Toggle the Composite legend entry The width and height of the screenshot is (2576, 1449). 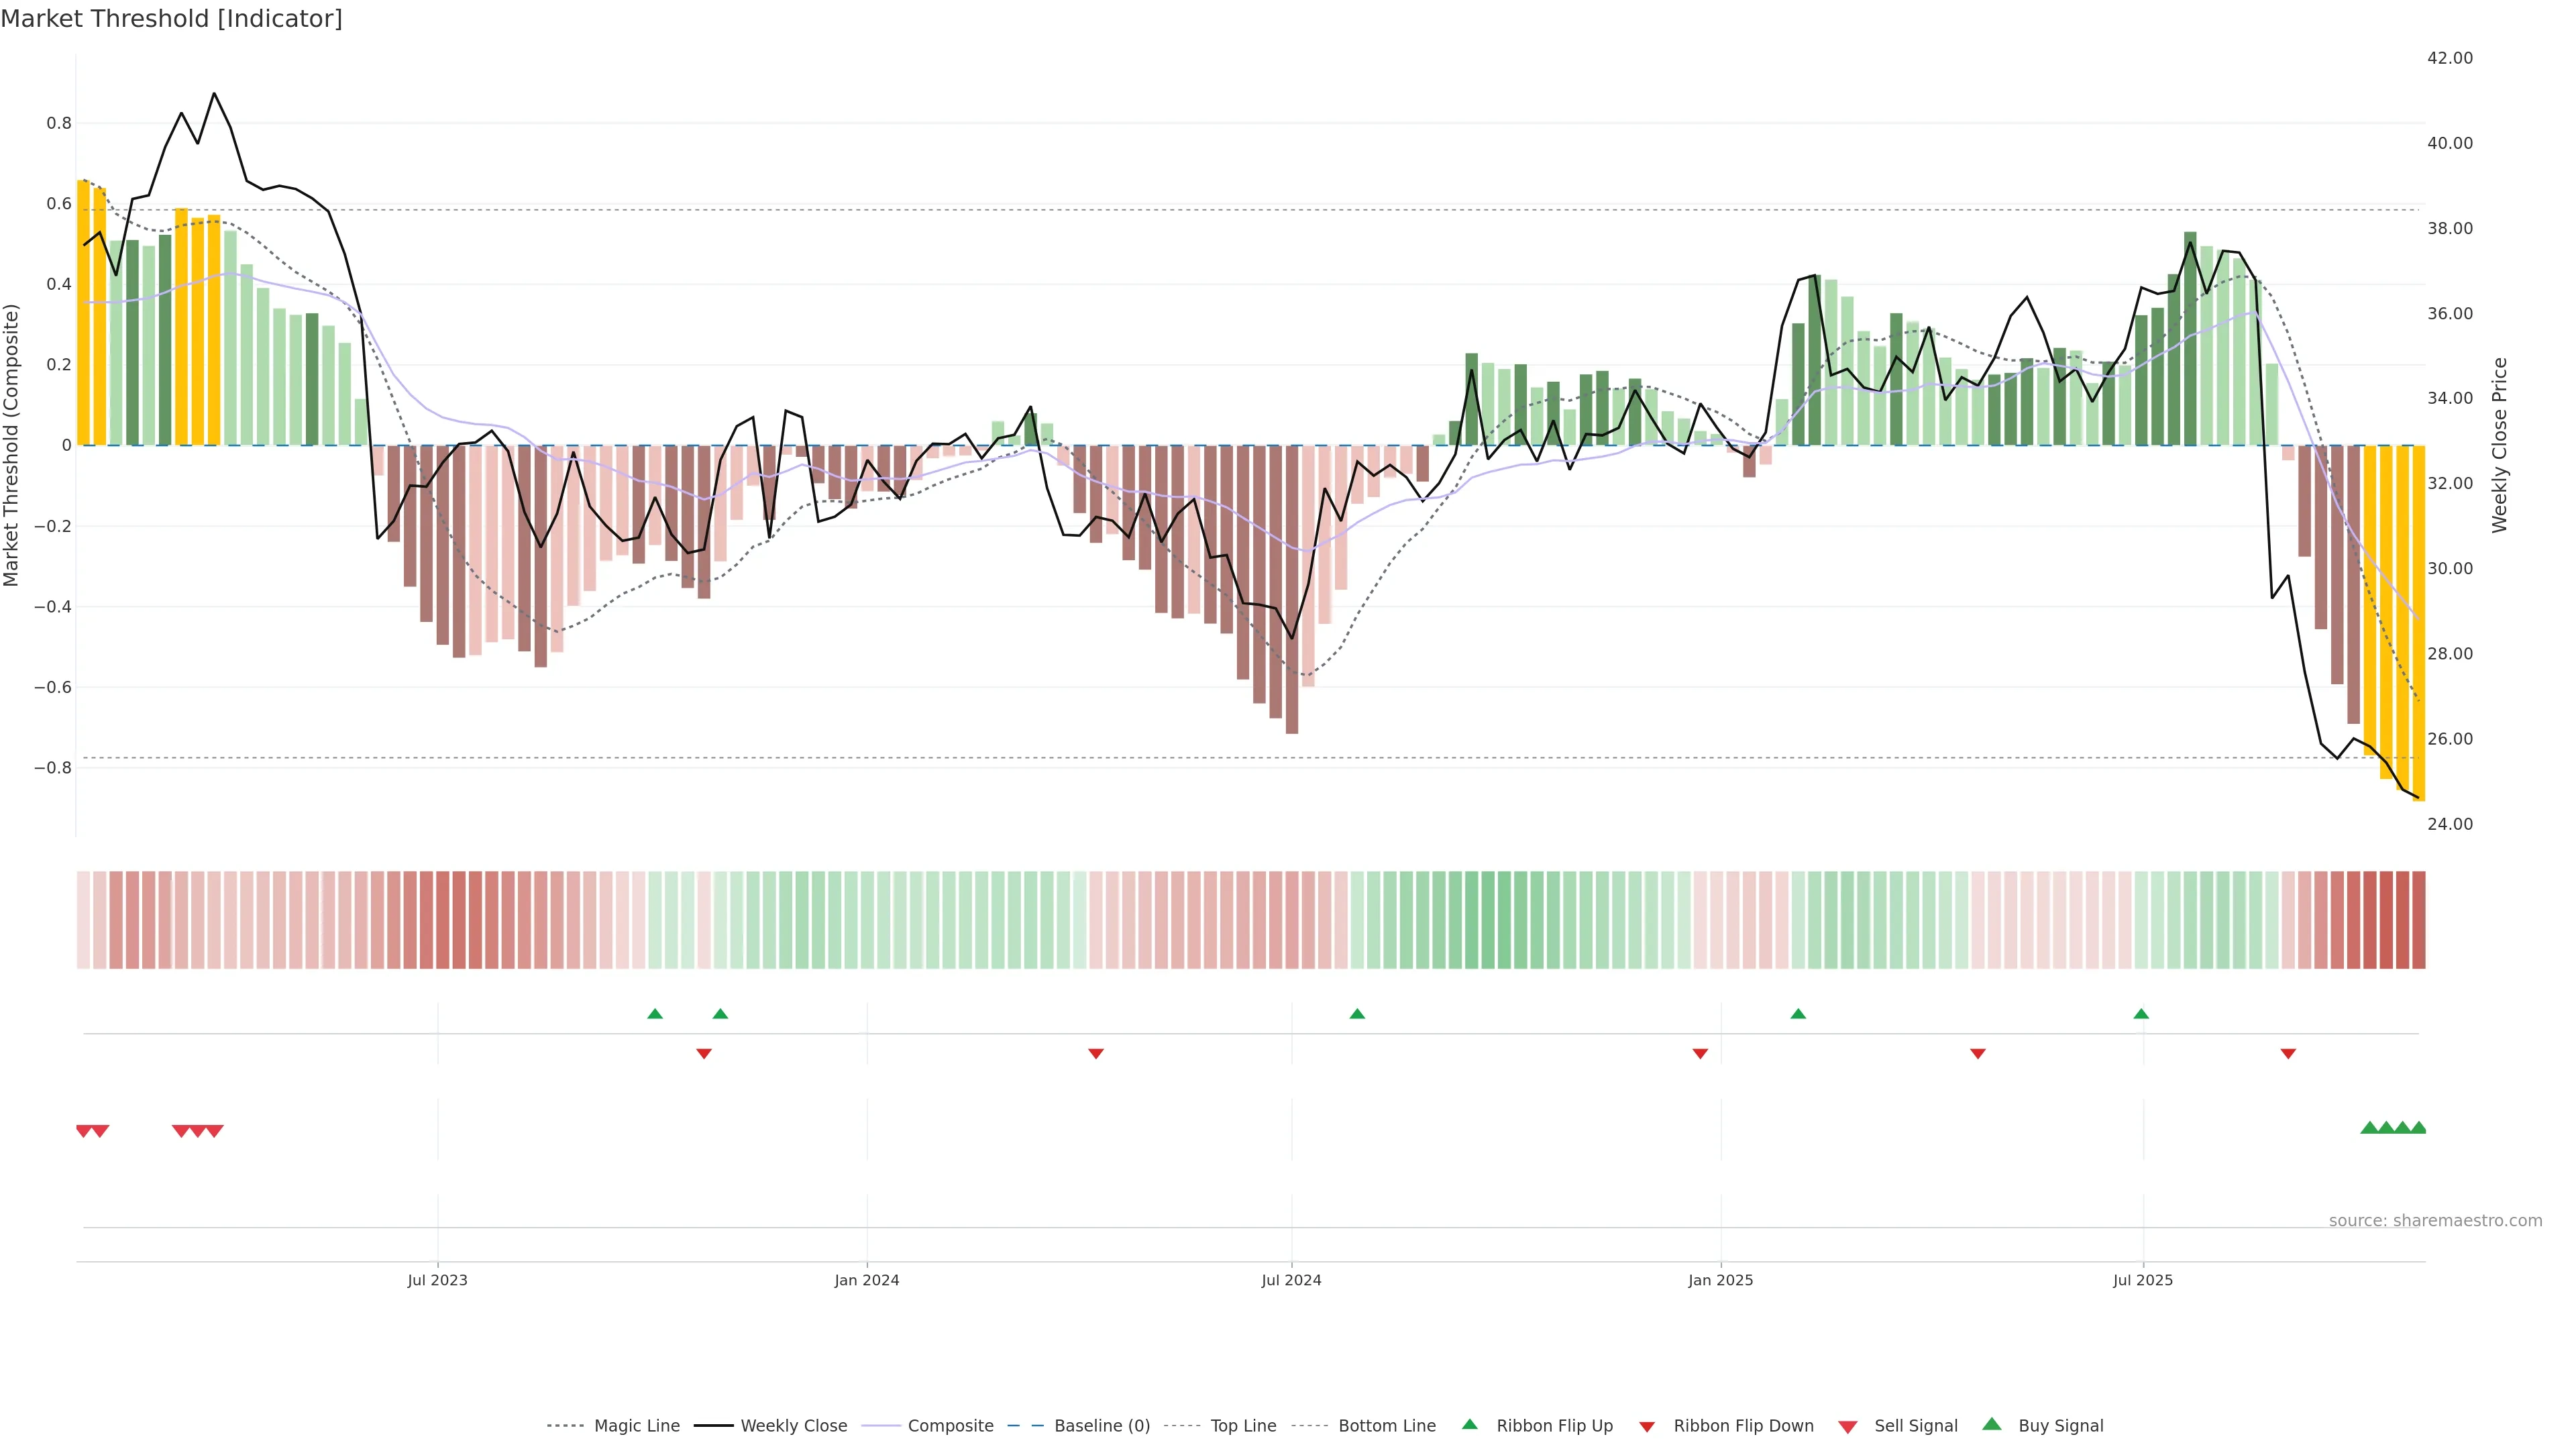point(950,1426)
